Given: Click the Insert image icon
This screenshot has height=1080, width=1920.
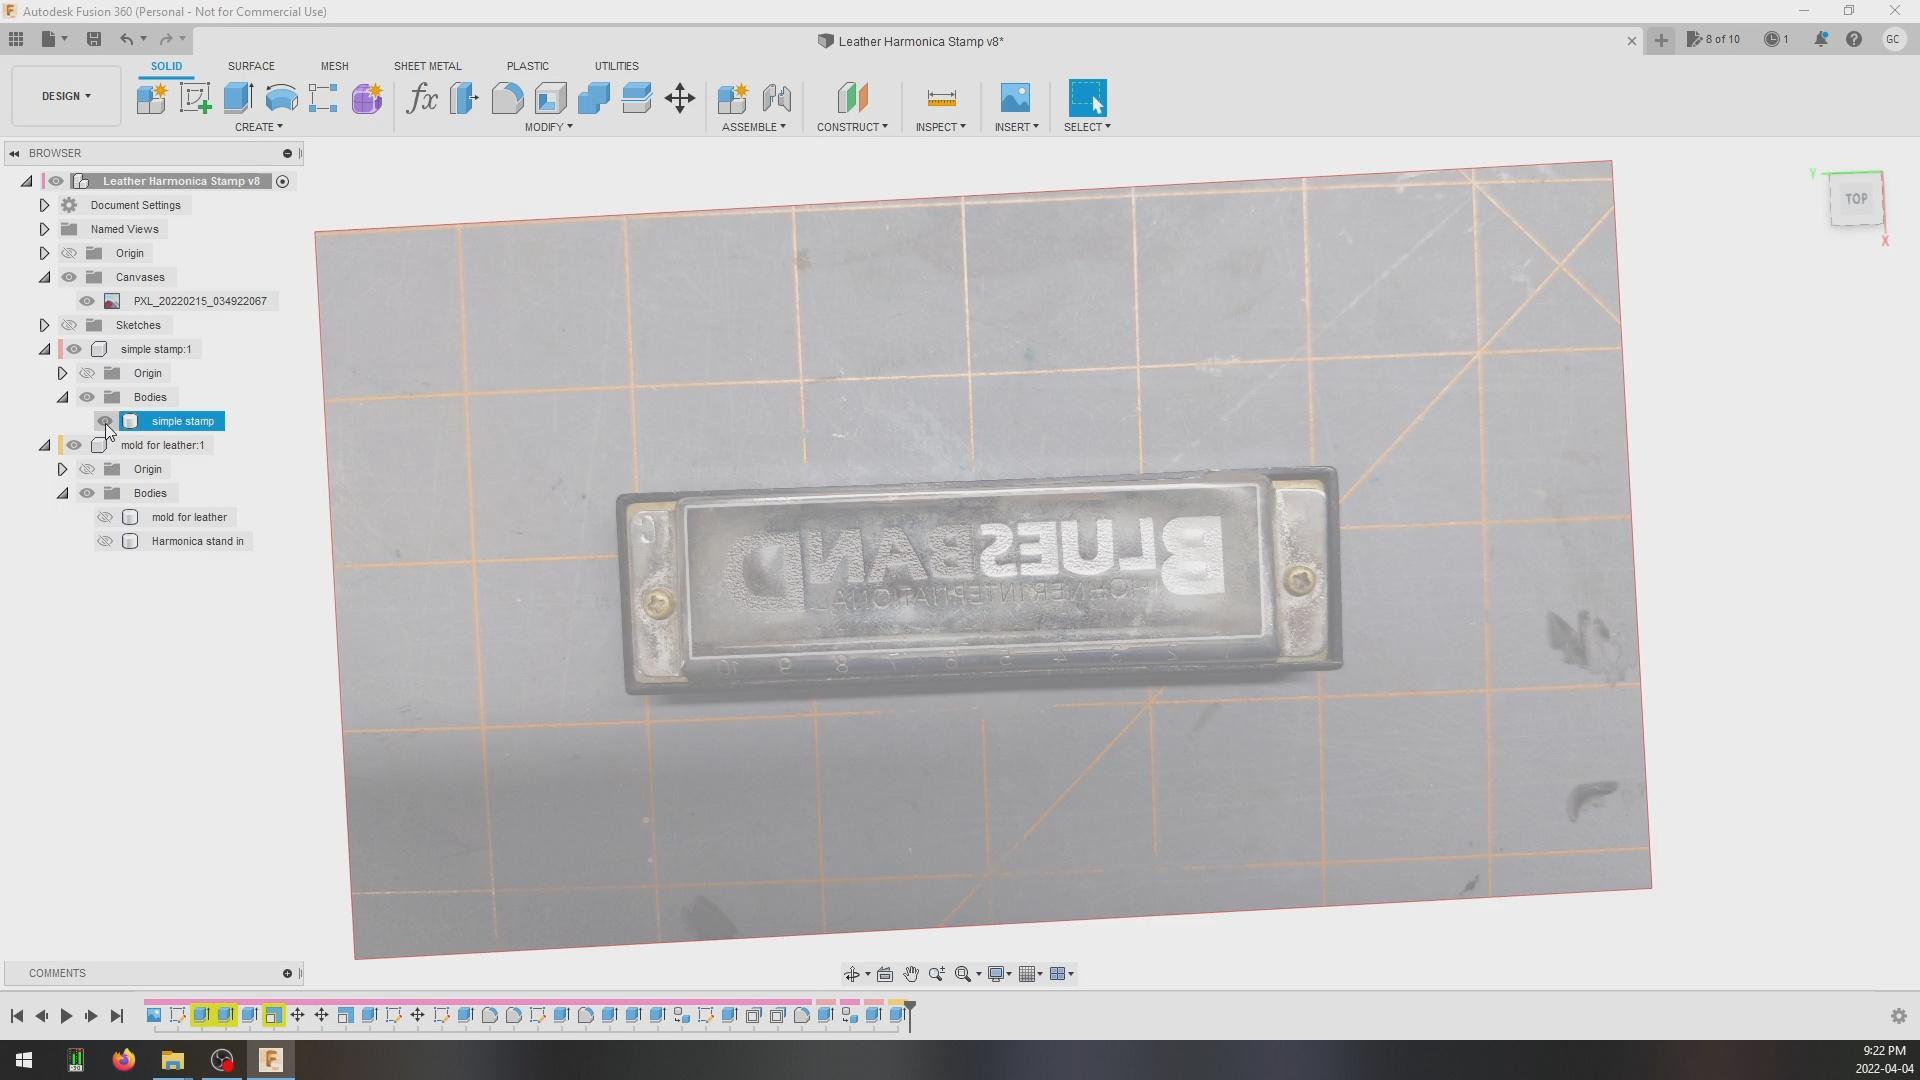Looking at the screenshot, I should [x=1015, y=98].
